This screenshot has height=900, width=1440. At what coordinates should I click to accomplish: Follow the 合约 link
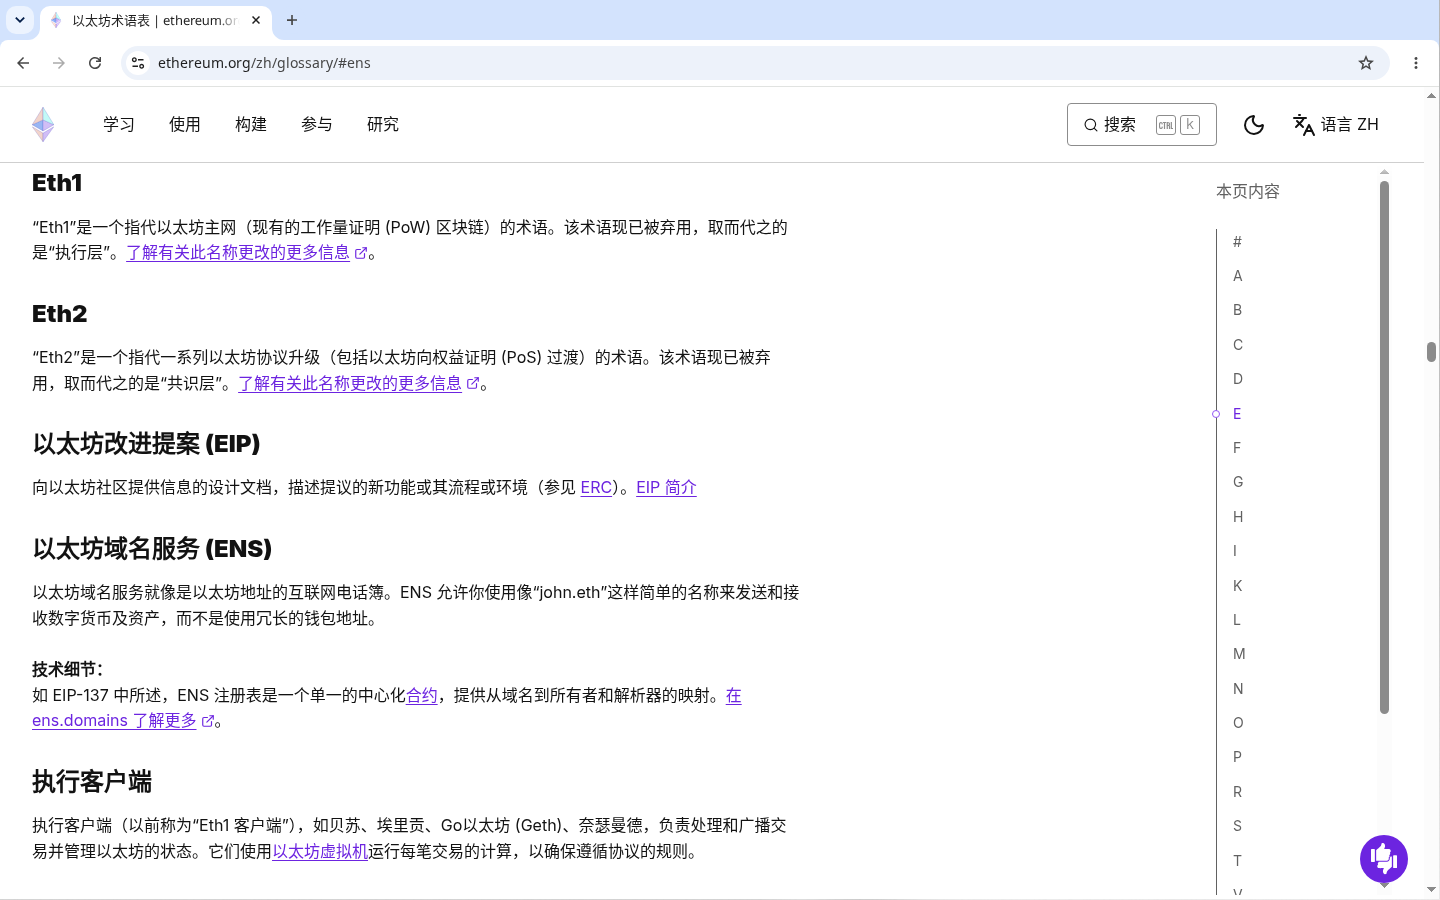(422, 695)
